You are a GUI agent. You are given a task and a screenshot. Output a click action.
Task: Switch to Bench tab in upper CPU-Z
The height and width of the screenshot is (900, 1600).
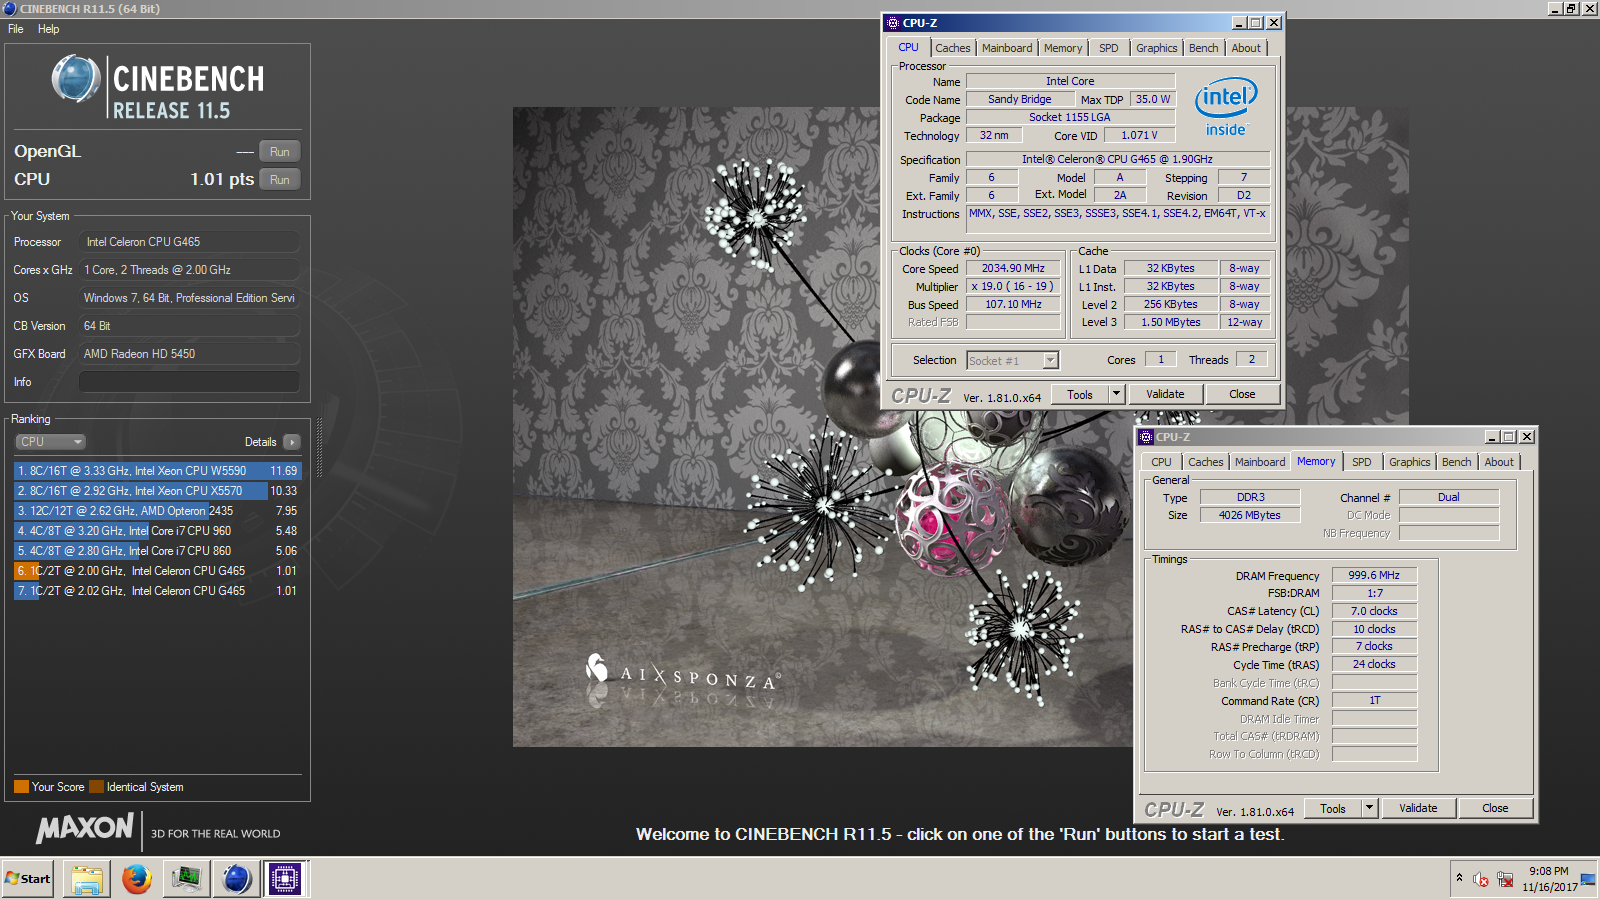click(x=1204, y=48)
